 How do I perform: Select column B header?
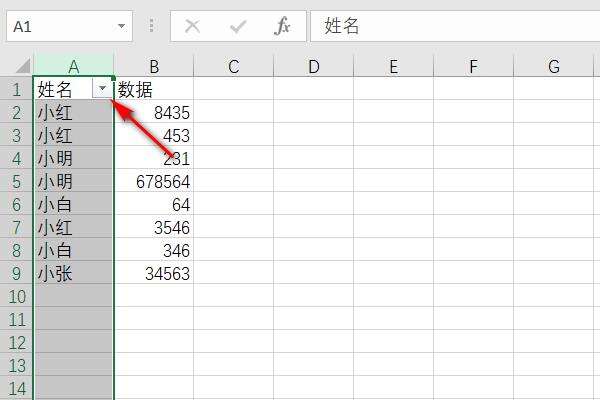(154, 66)
